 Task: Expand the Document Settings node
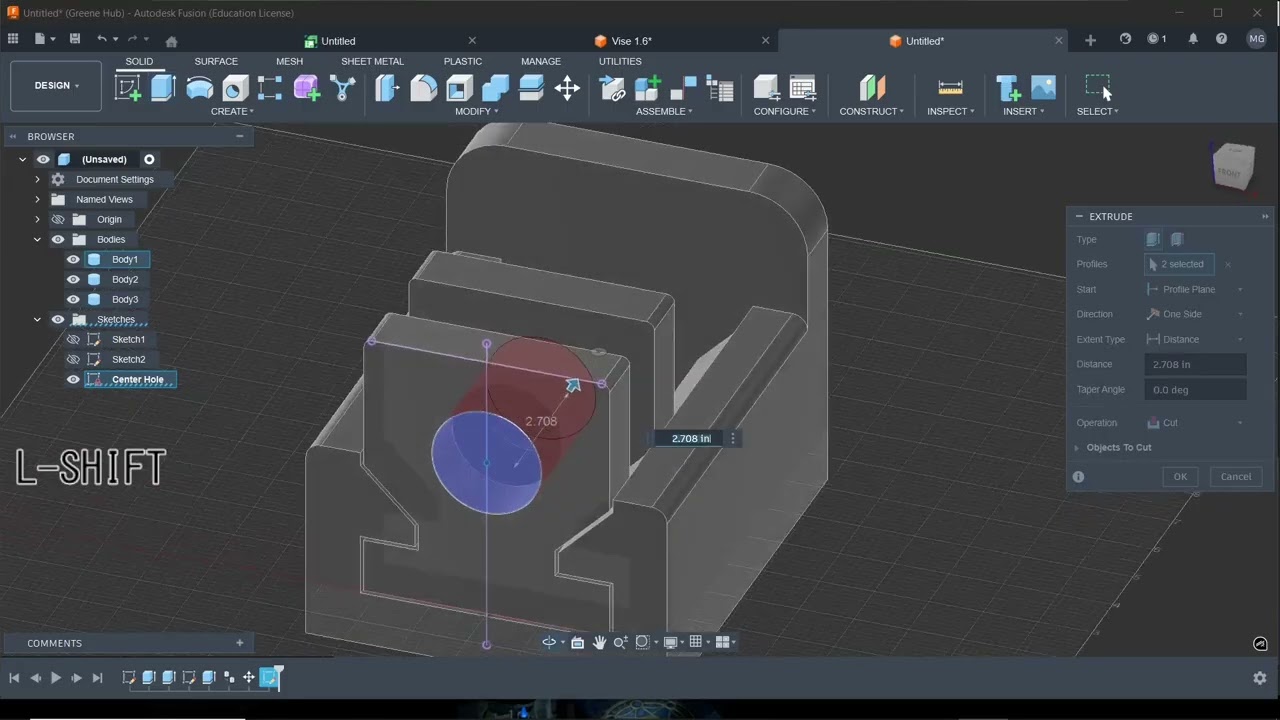pyautogui.click(x=37, y=179)
